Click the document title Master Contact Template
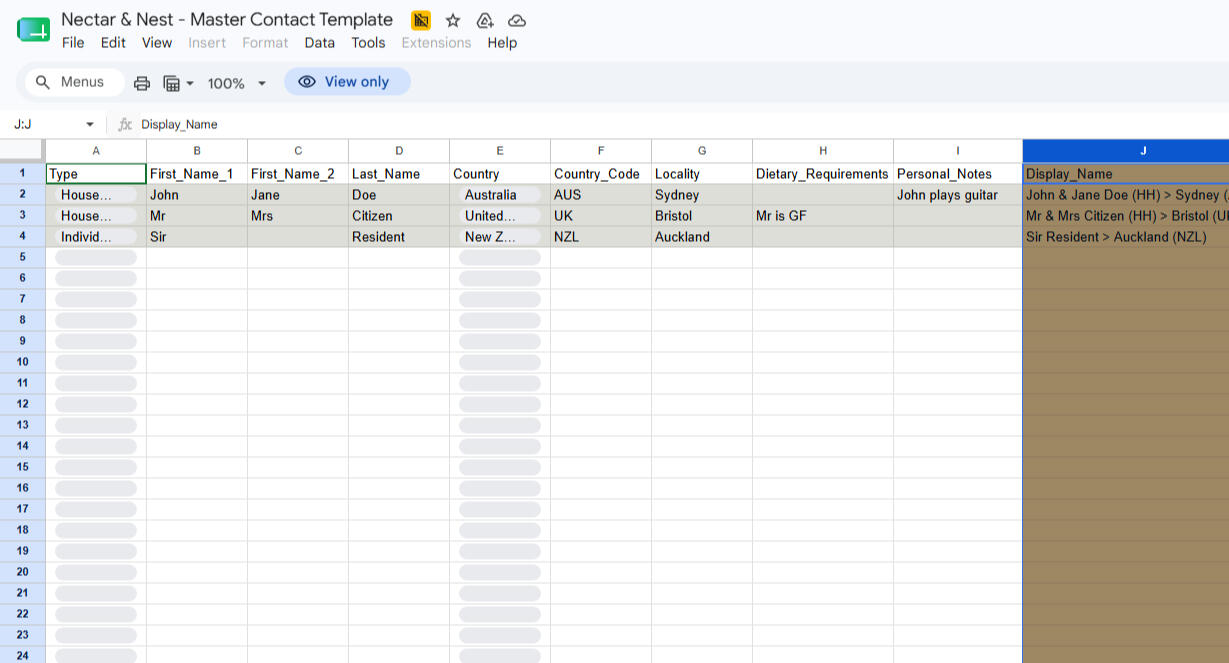 click(227, 19)
